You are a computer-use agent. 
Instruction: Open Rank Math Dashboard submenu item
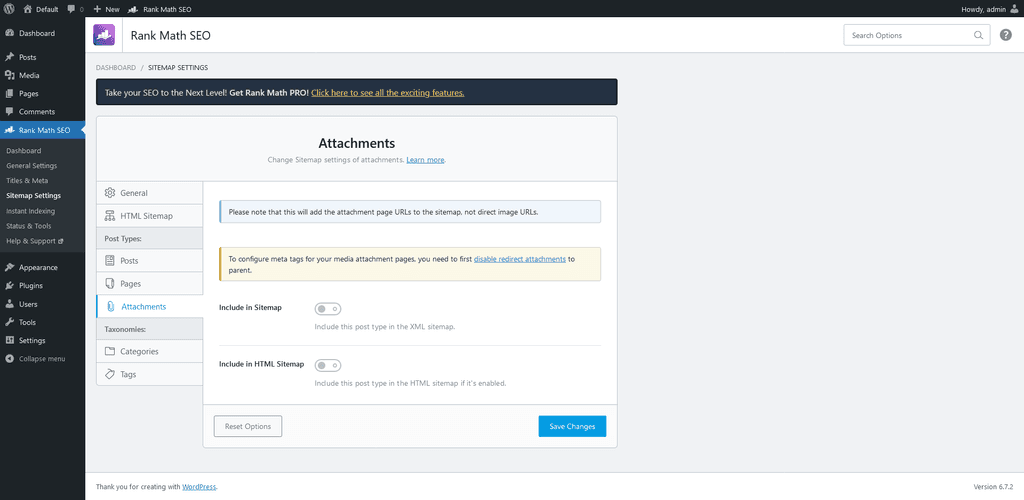tap(24, 151)
